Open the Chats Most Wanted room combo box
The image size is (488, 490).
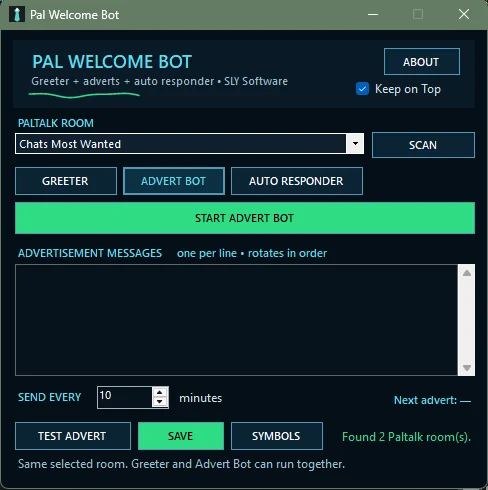(189, 144)
